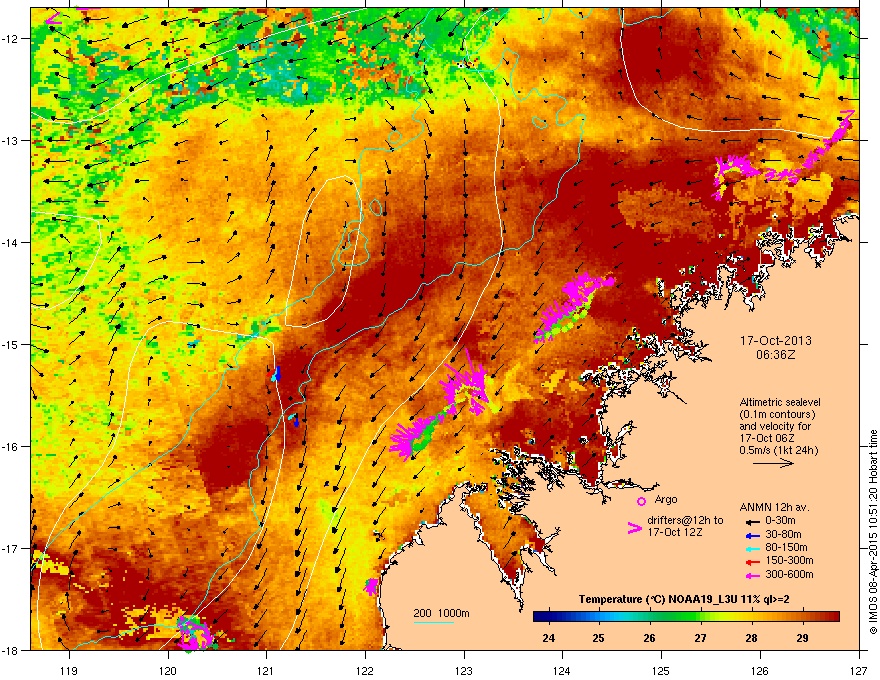The width and height of the screenshot is (880, 680).
Task: Click the '200 1000m' bathymetry label
Action: point(441,613)
